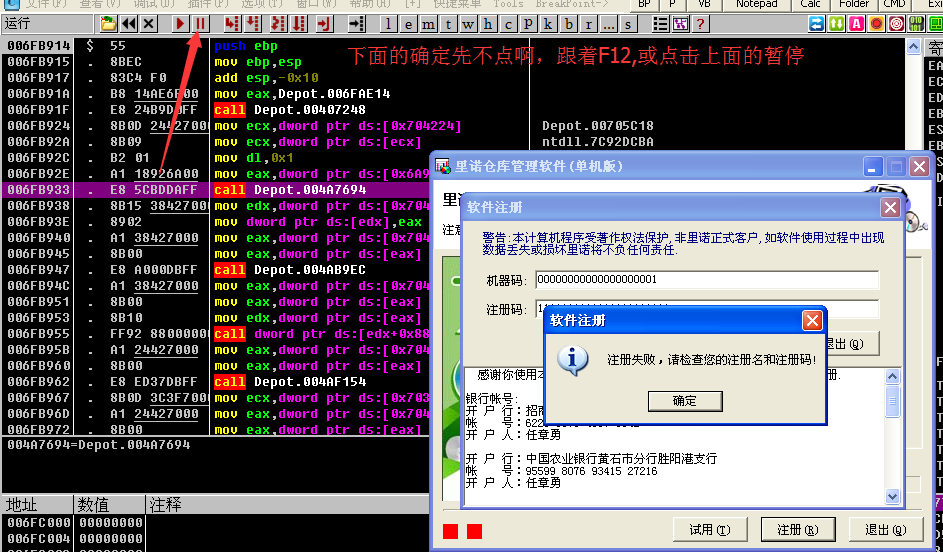
Task: Click the red target plugin icon
Action: click(896, 24)
